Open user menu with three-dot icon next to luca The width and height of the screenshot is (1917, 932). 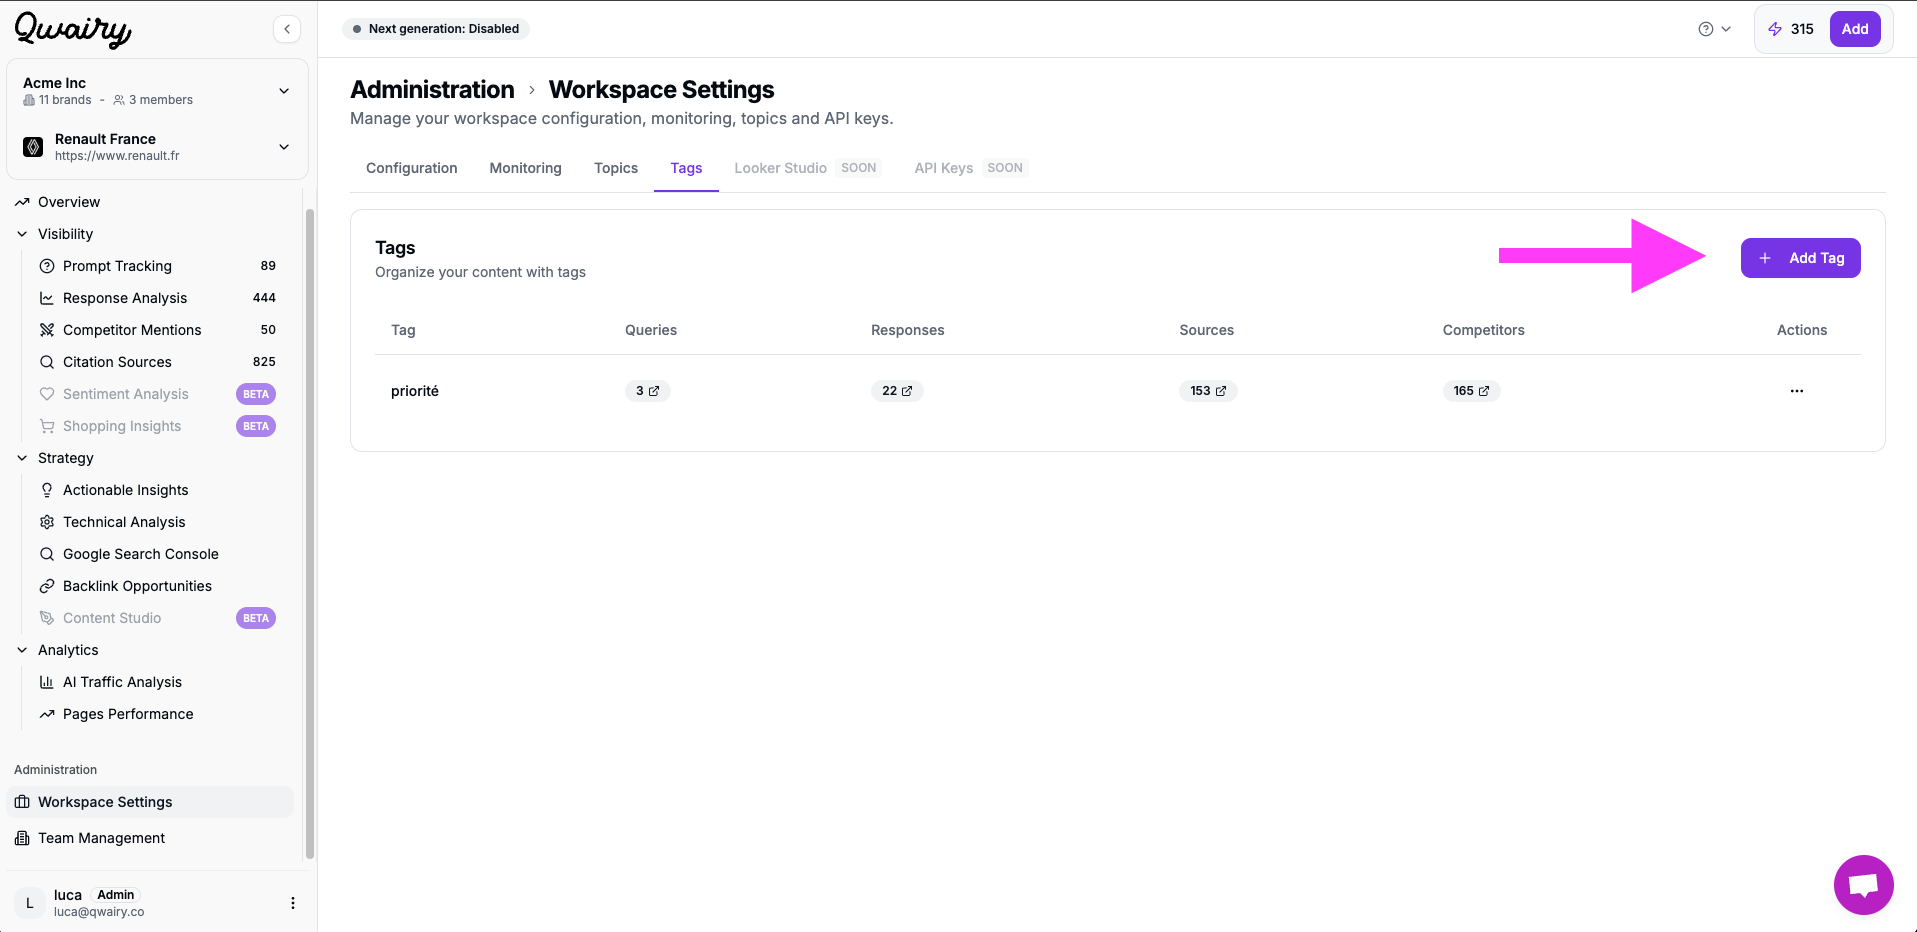pos(293,903)
